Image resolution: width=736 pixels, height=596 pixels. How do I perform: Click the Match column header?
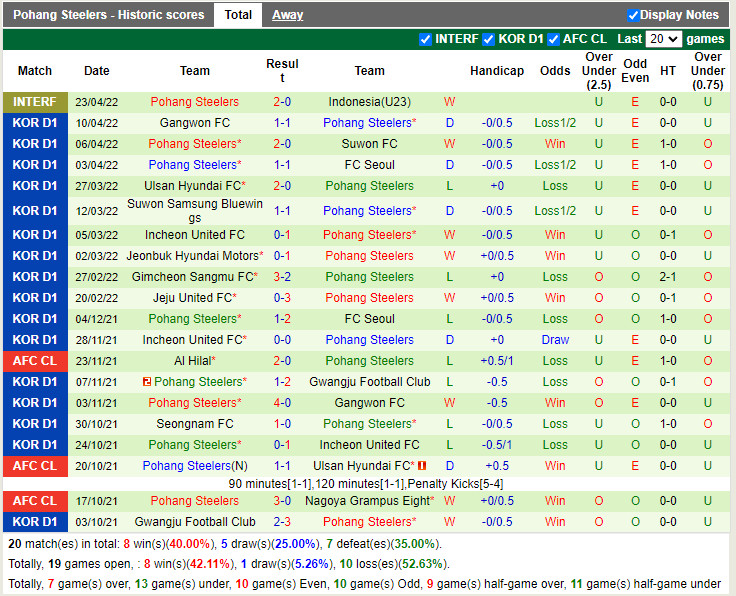click(x=35, y=71)
